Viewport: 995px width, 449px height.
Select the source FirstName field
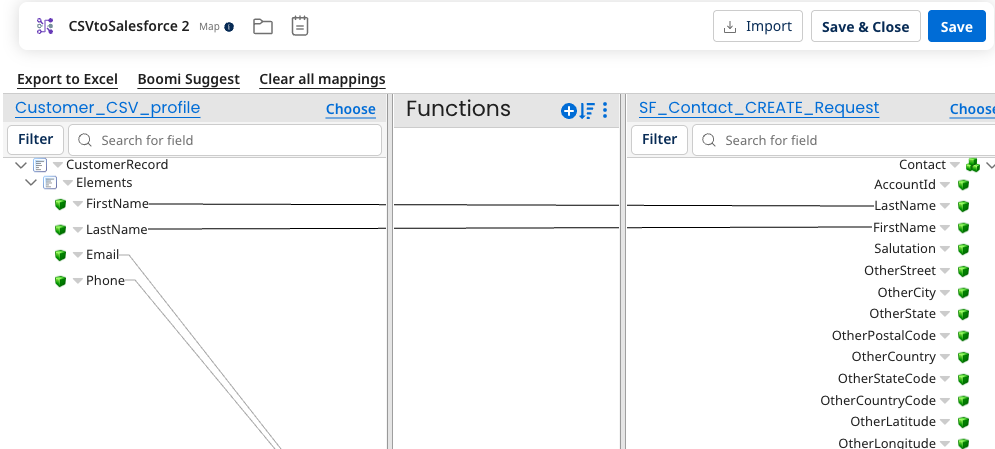pyautogui.click(x=117, y=204)
